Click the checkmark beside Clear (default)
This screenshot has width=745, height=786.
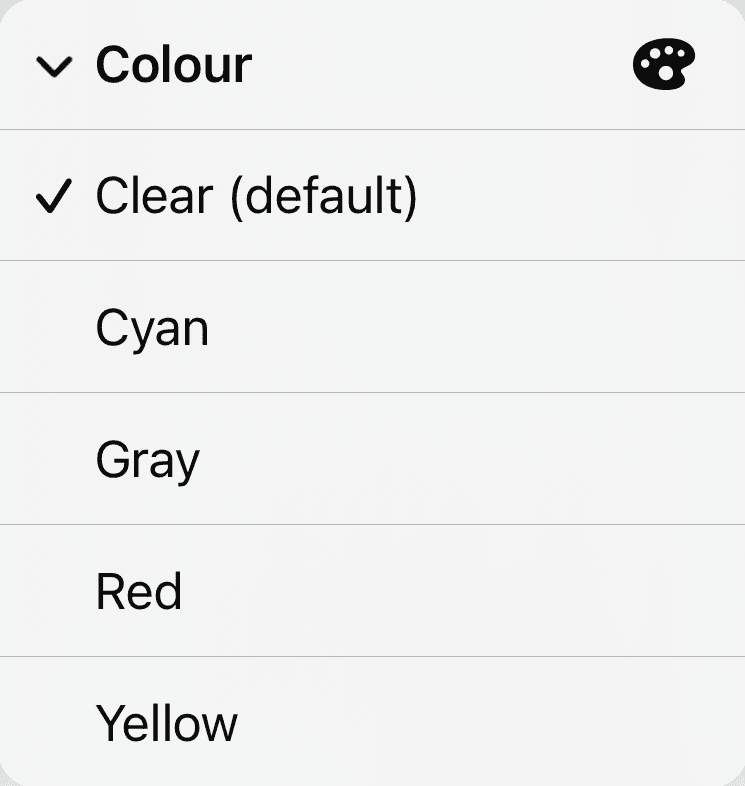pos(53,198)
